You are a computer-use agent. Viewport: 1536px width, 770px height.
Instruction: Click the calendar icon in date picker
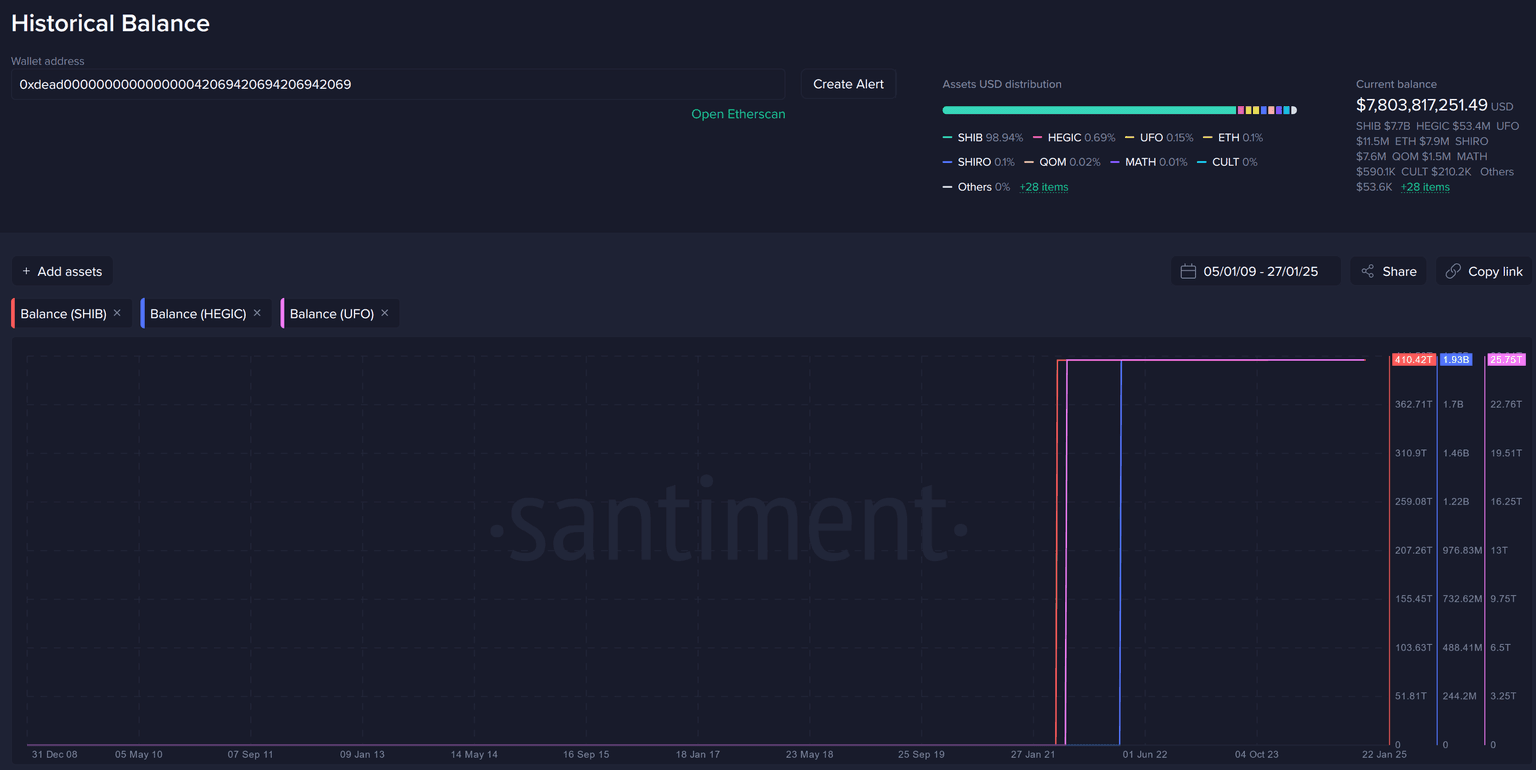click(x=1188, y=271)
